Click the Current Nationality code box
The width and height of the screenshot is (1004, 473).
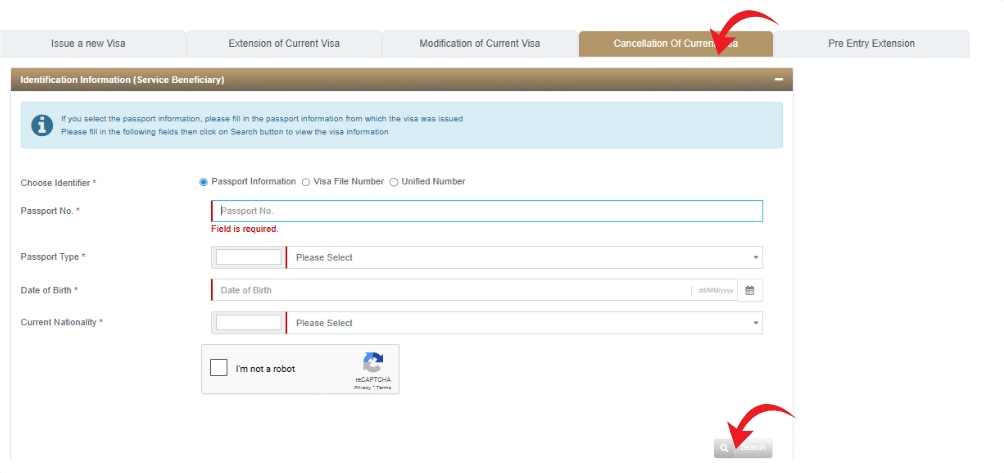tap(249, 323)
